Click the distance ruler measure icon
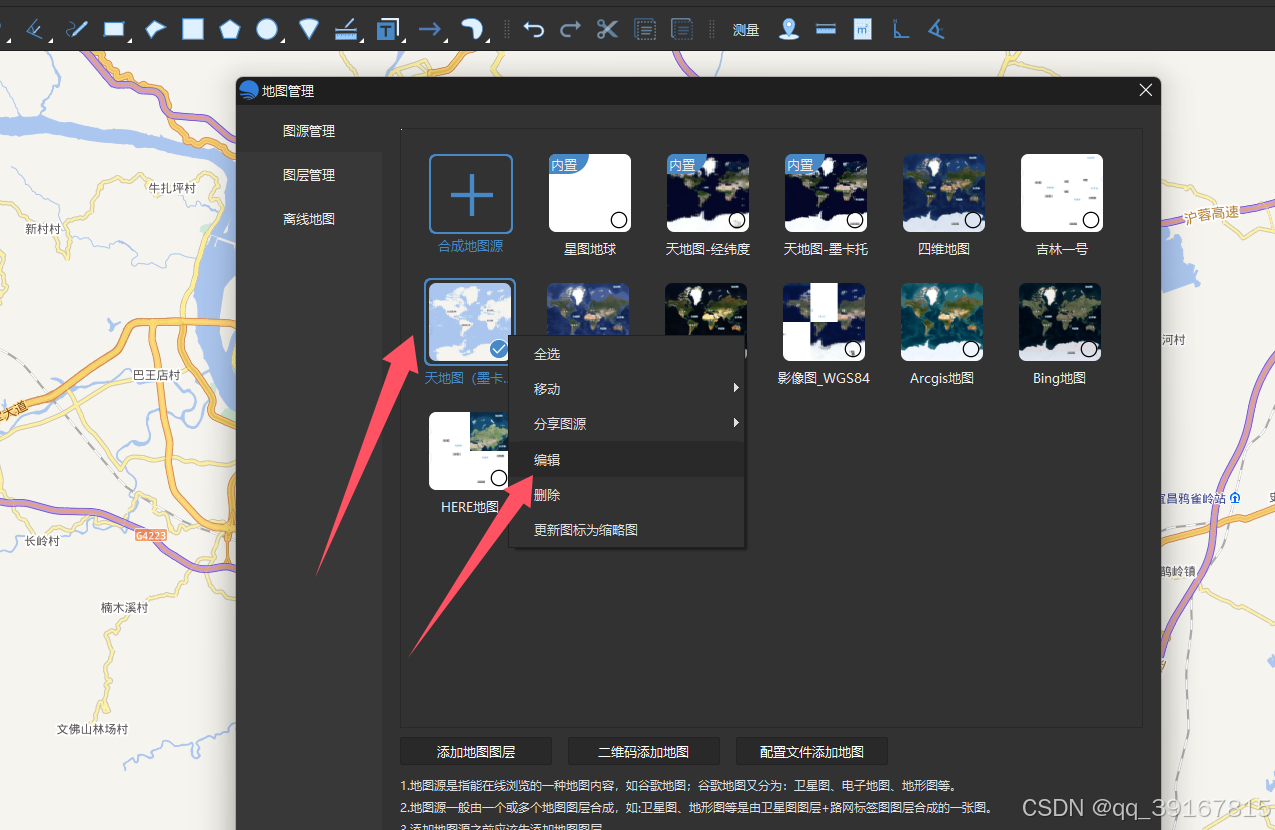 coord(826,29)
